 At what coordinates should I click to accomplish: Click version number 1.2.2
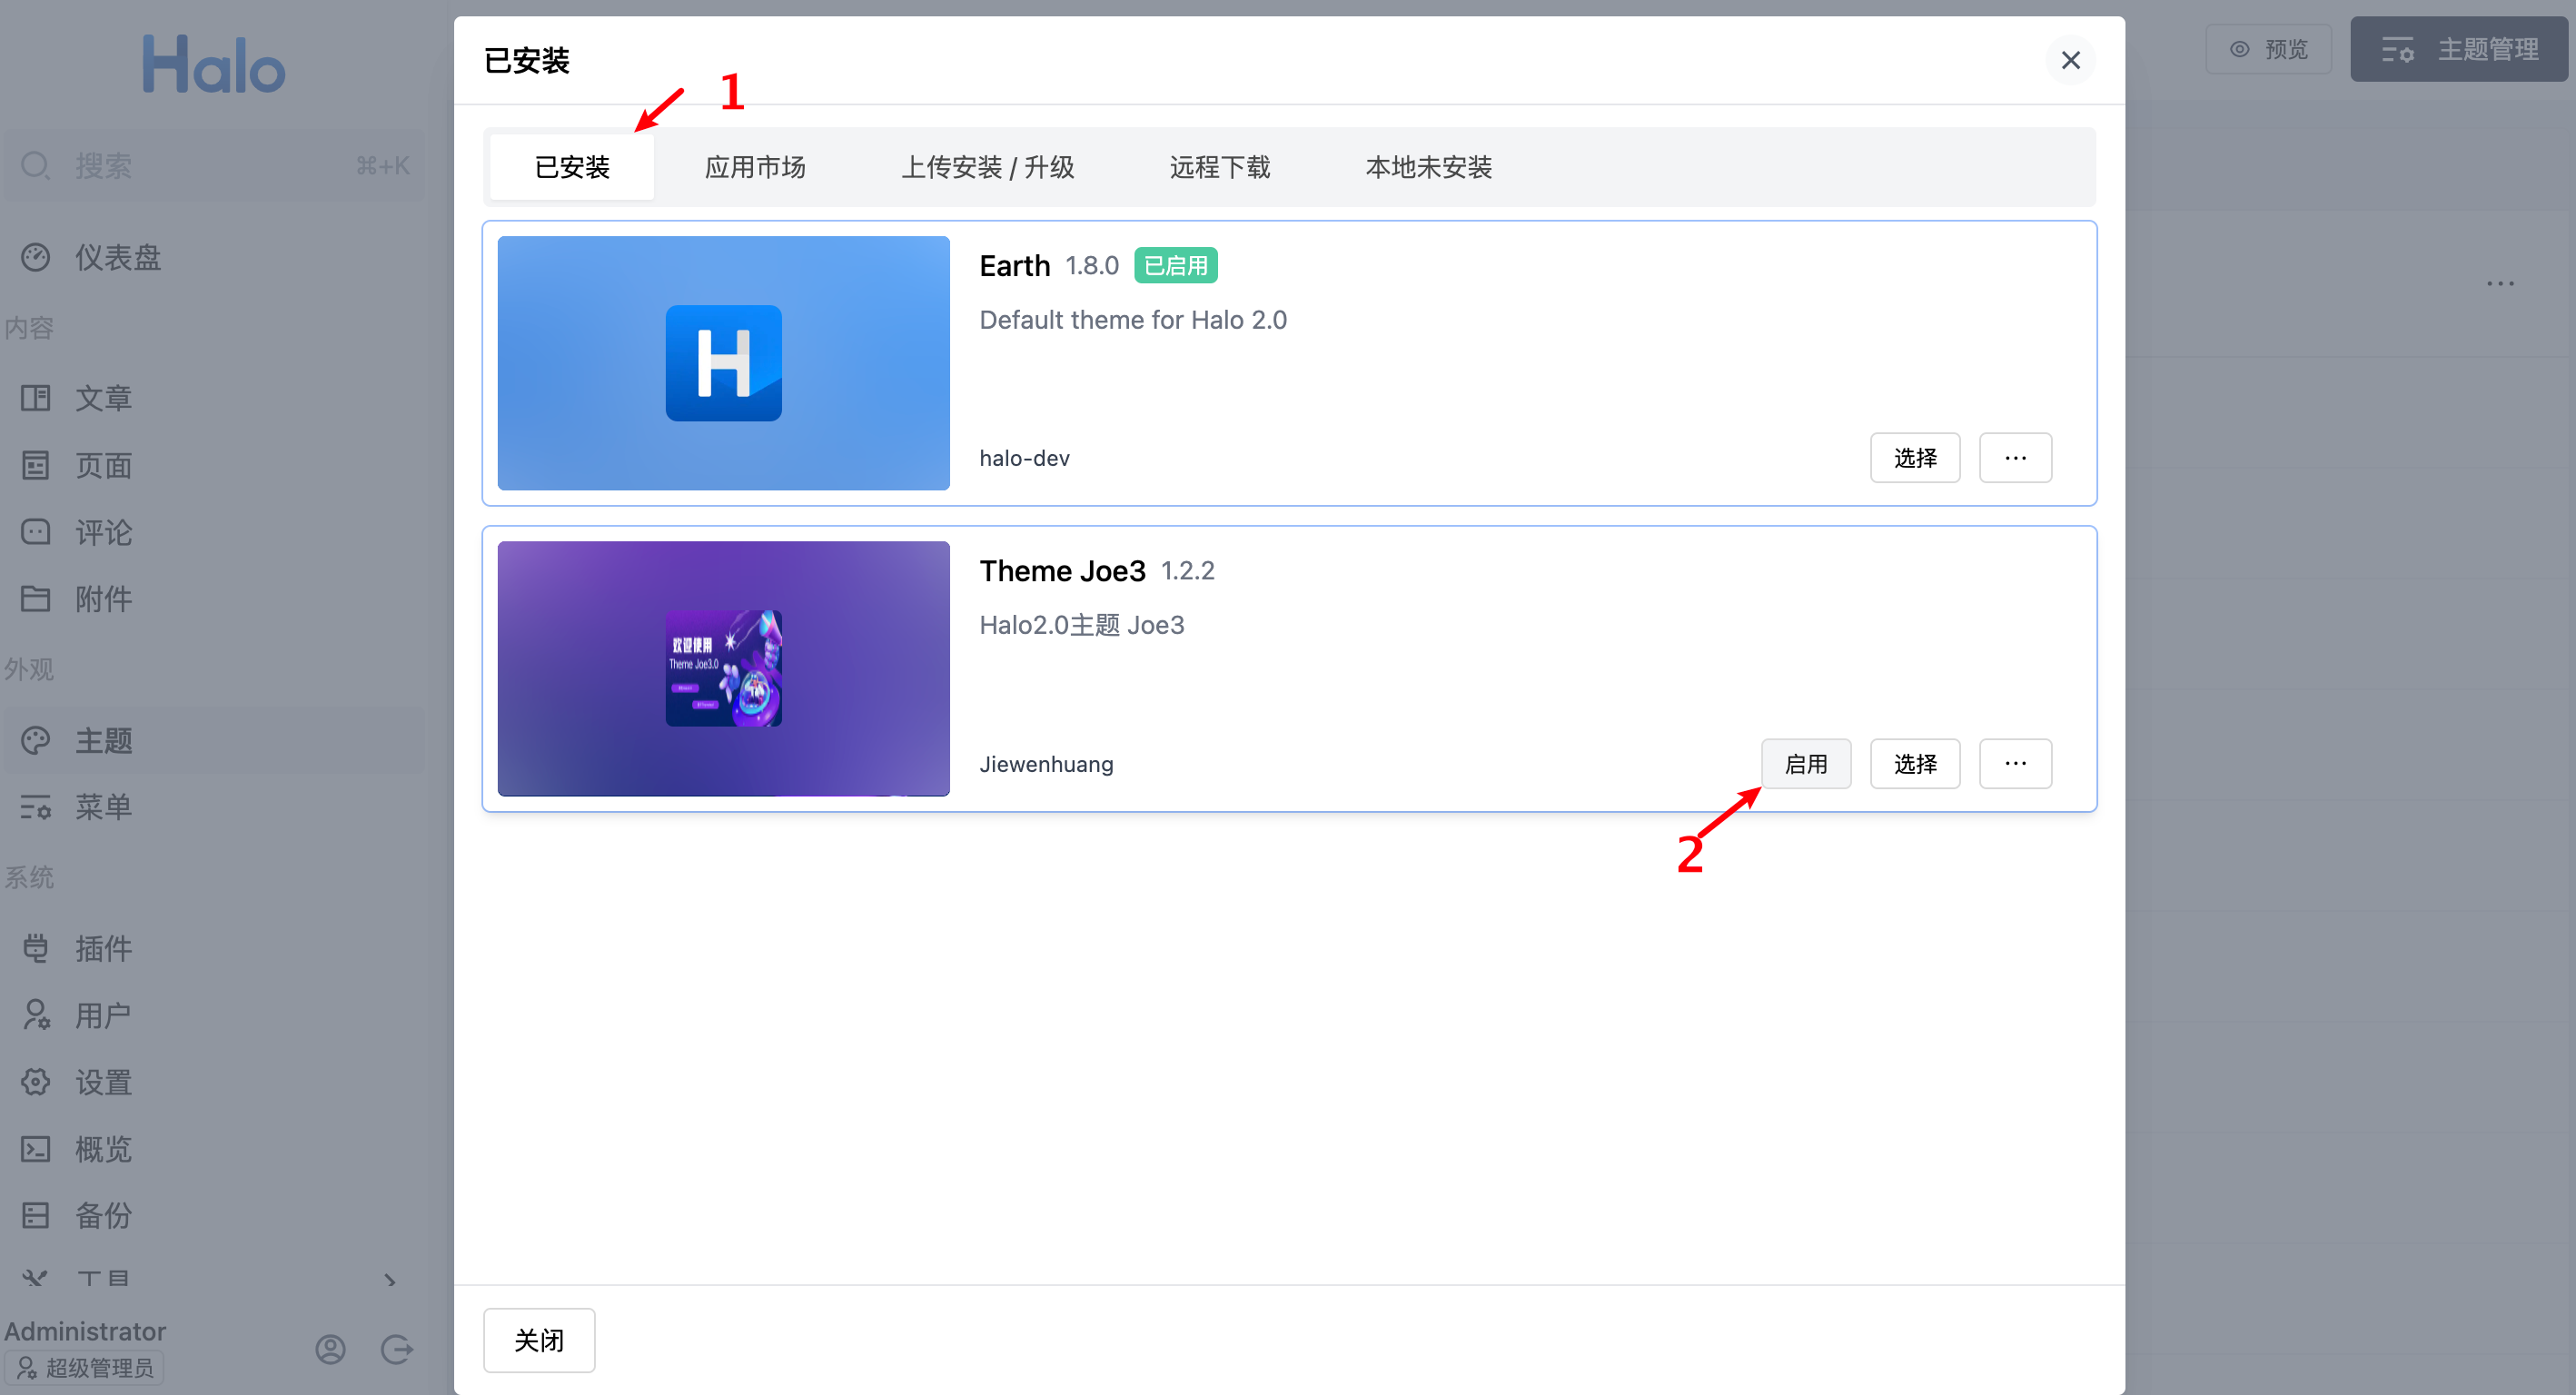click(x=1187, y=570)
